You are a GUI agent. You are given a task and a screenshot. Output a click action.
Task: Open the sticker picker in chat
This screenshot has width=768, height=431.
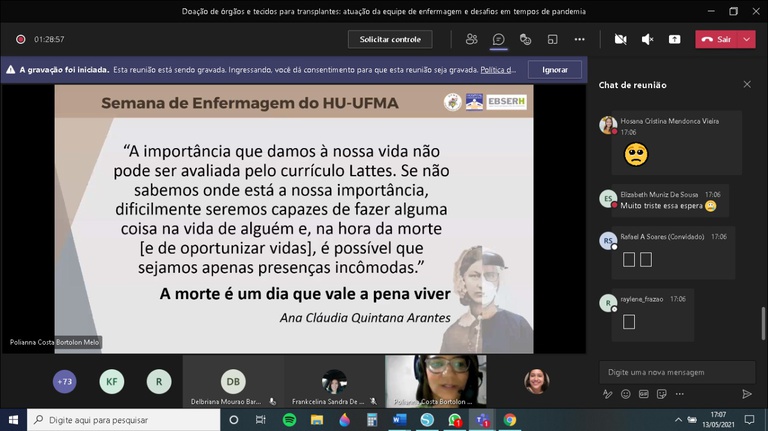(x=662, y=394)
